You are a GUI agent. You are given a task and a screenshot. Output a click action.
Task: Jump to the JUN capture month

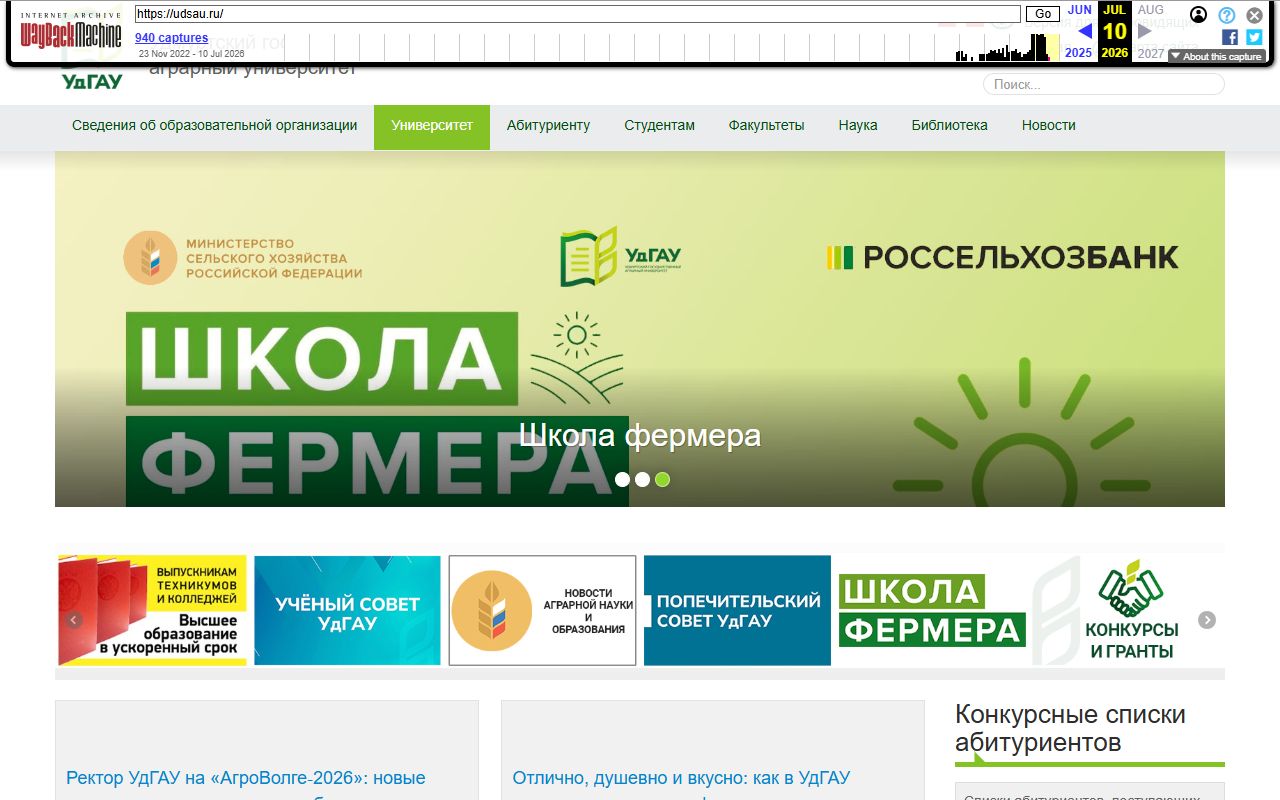(x=1080, y=10)
